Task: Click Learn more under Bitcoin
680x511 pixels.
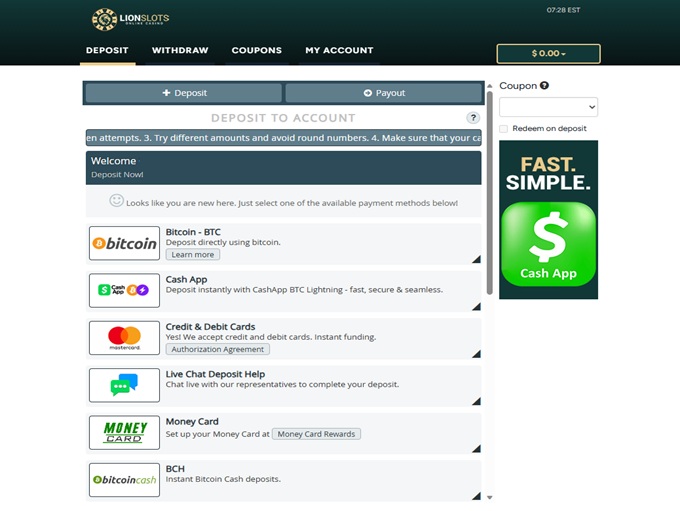Action: point(193,255)
